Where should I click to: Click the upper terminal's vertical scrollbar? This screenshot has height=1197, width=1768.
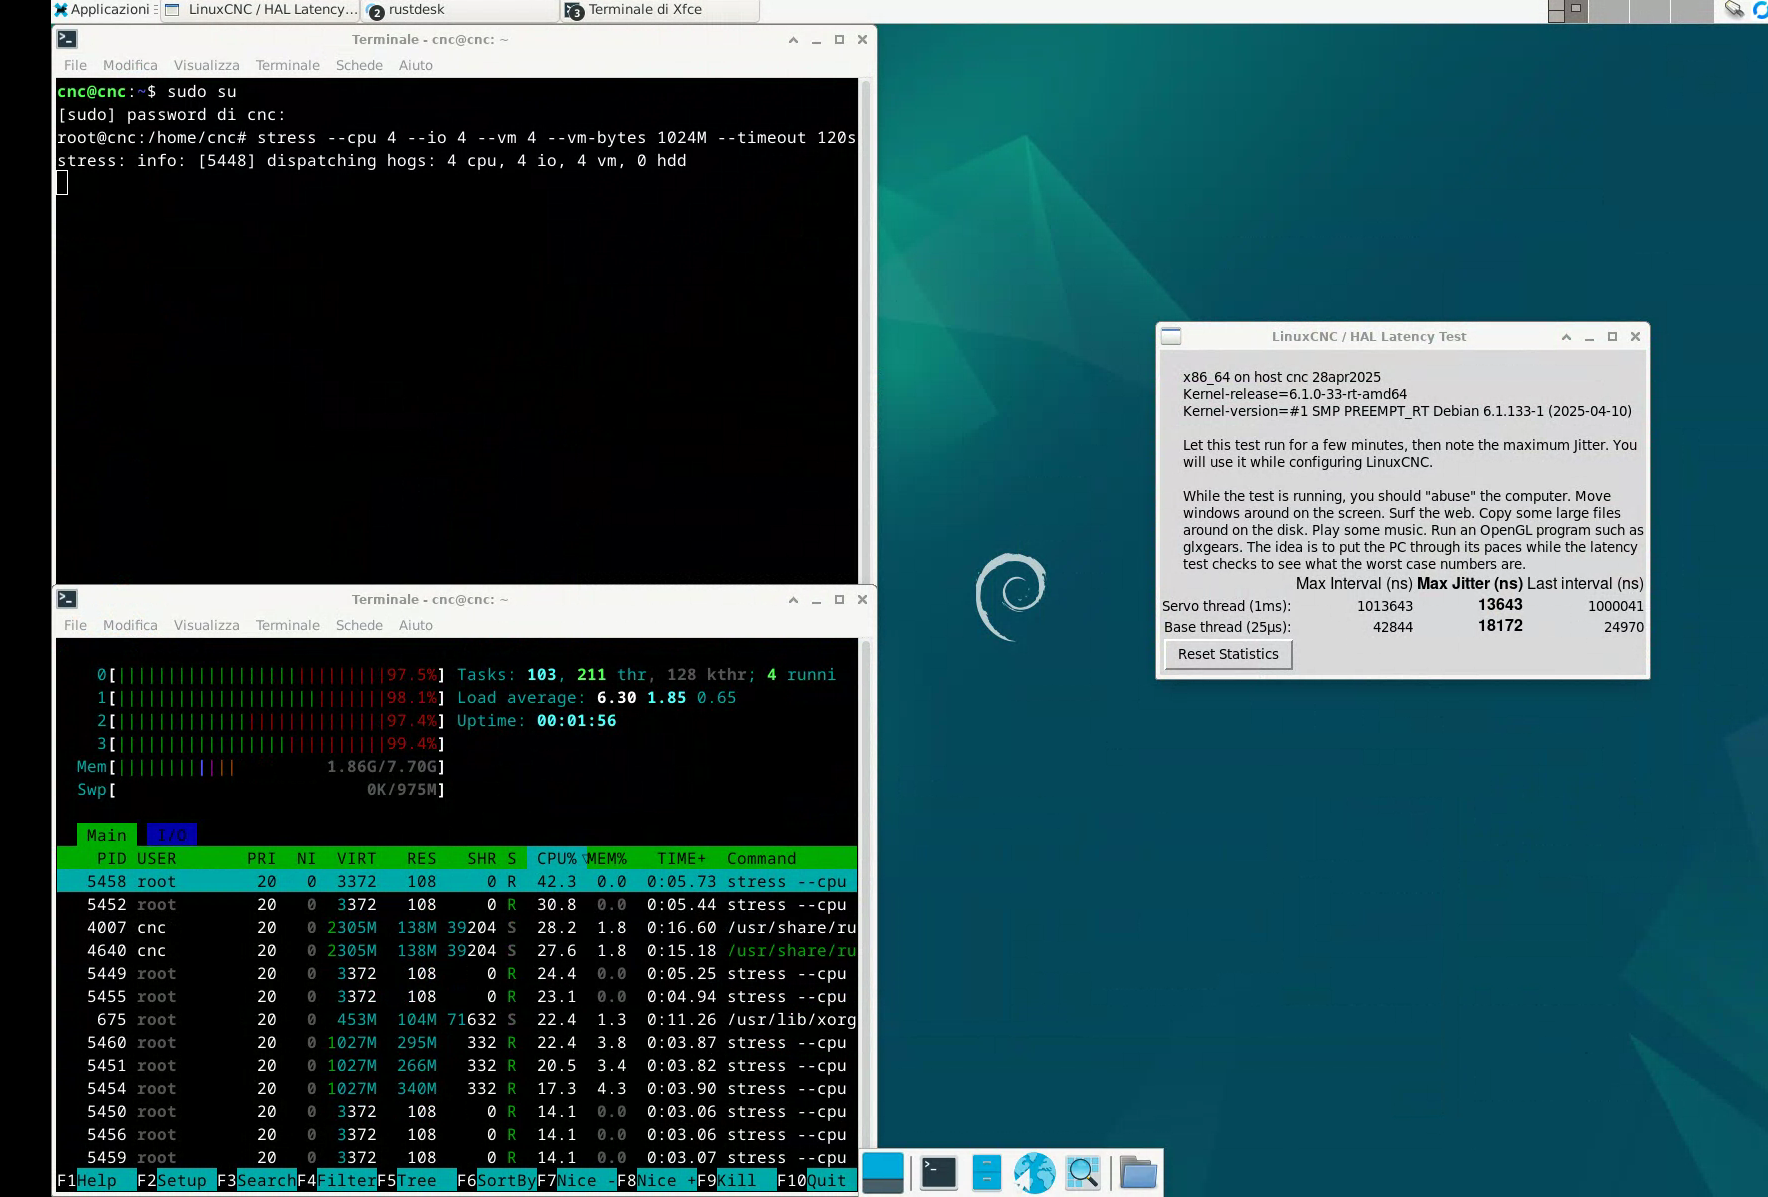tap(866, 331)
